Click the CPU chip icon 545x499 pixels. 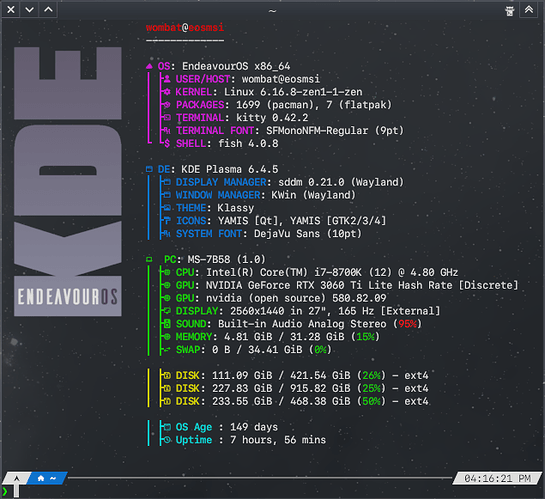pos(167,272)
